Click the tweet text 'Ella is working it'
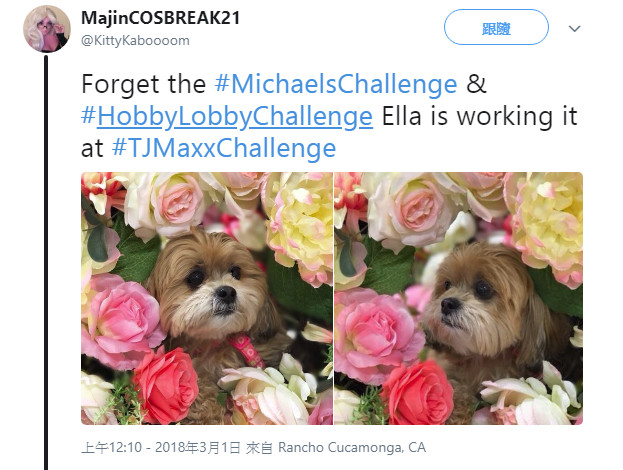This screenshot has height=470, width=623. click(479, 116)
